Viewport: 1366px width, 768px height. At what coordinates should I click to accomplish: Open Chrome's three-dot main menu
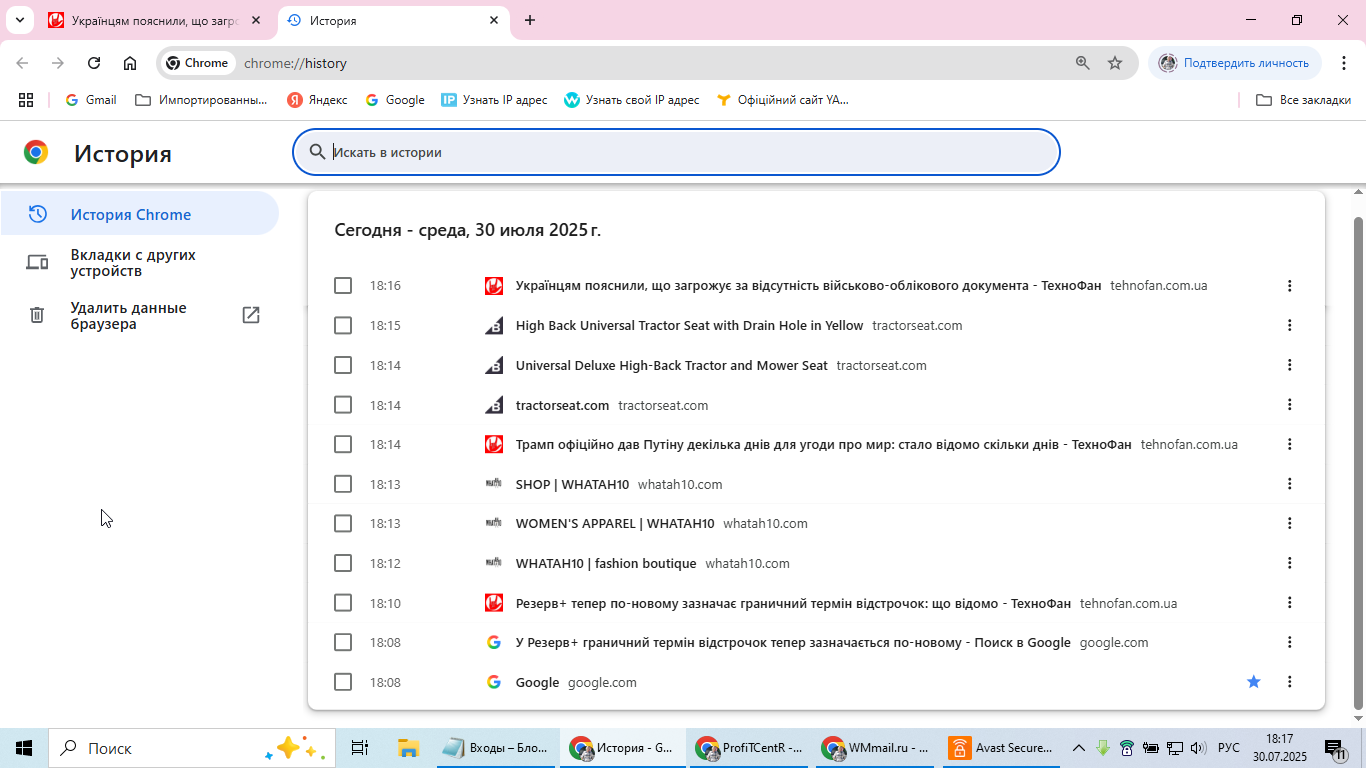click(x=1343, y=63)
